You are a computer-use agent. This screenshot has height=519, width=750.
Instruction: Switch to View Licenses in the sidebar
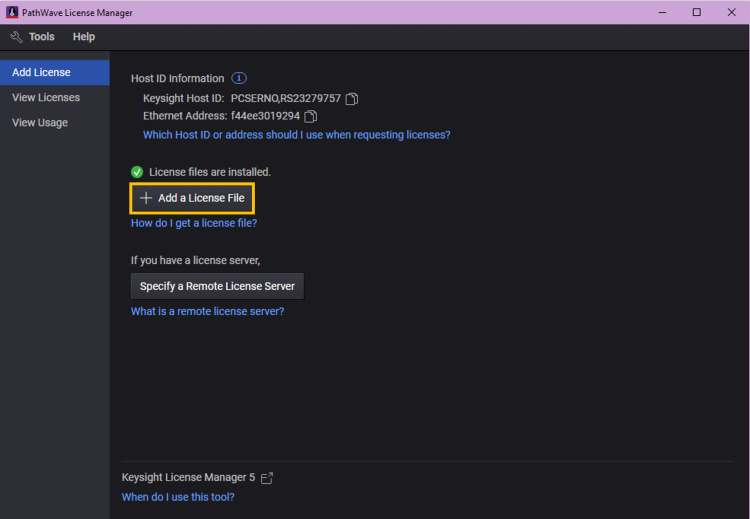pos(46,98)
